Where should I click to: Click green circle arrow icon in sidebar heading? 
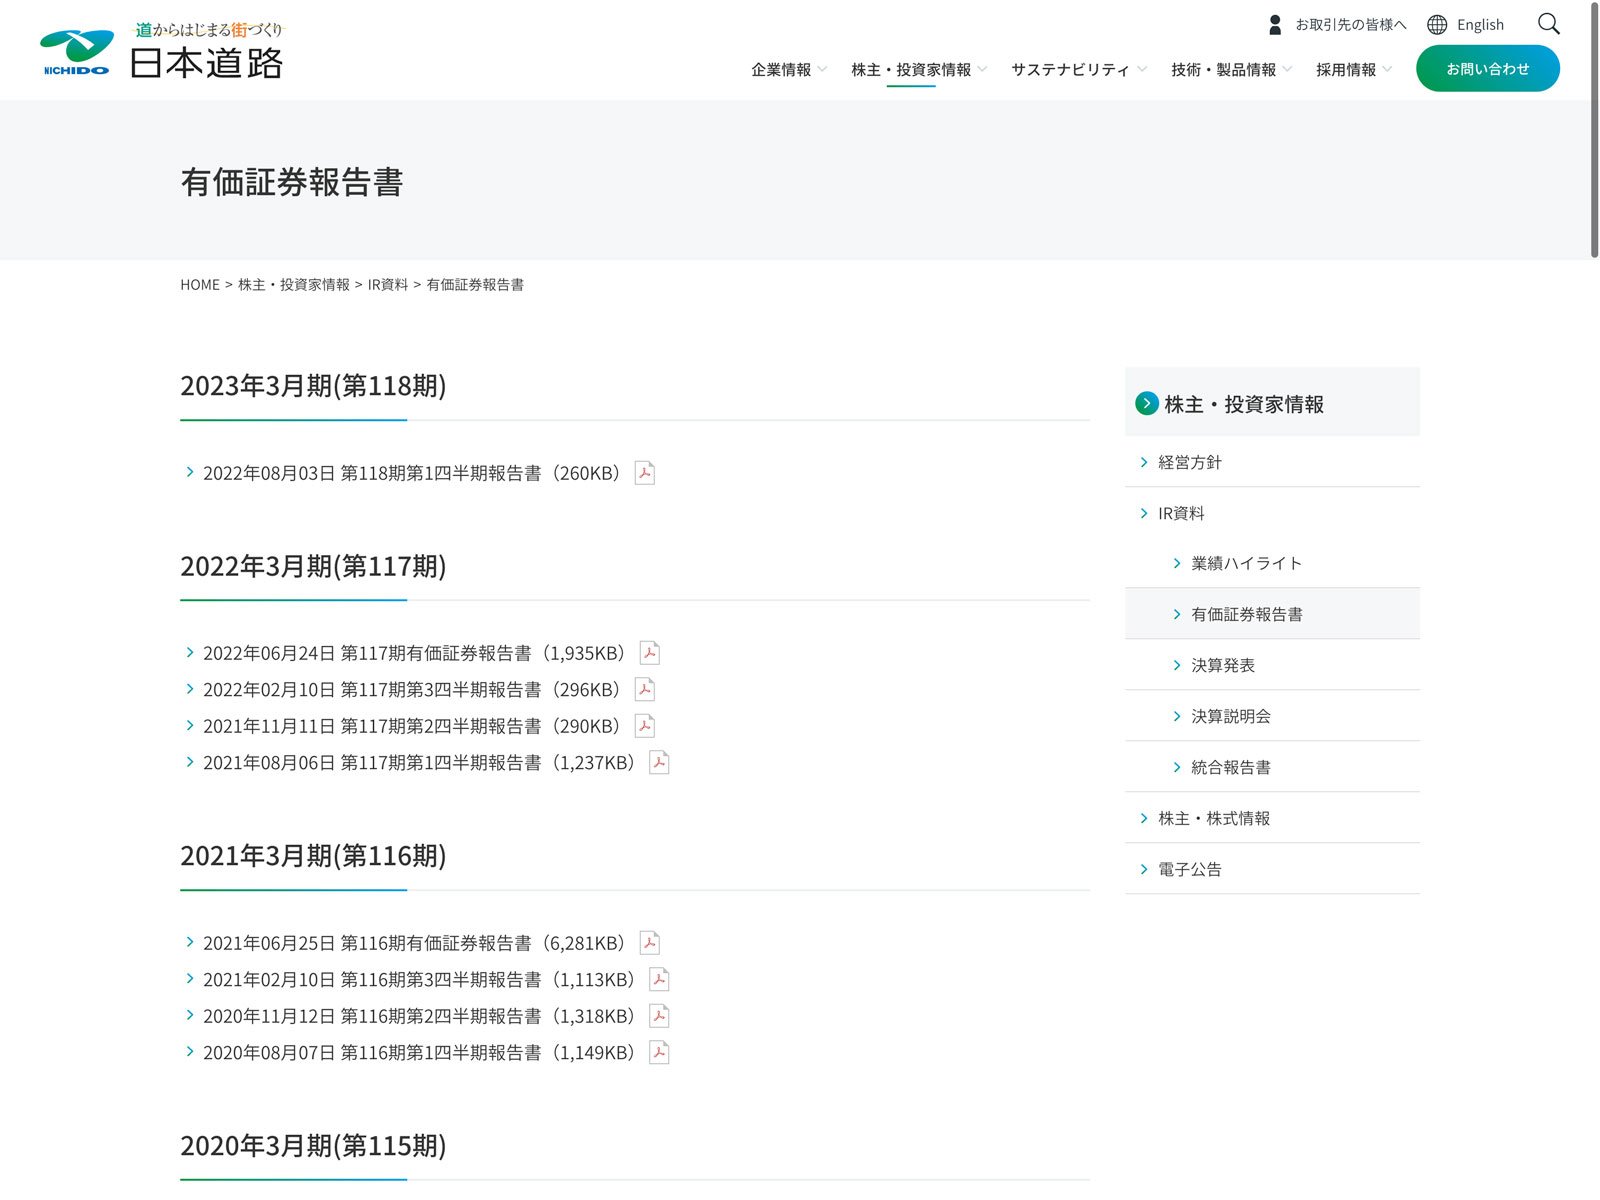coord(1147,404)
